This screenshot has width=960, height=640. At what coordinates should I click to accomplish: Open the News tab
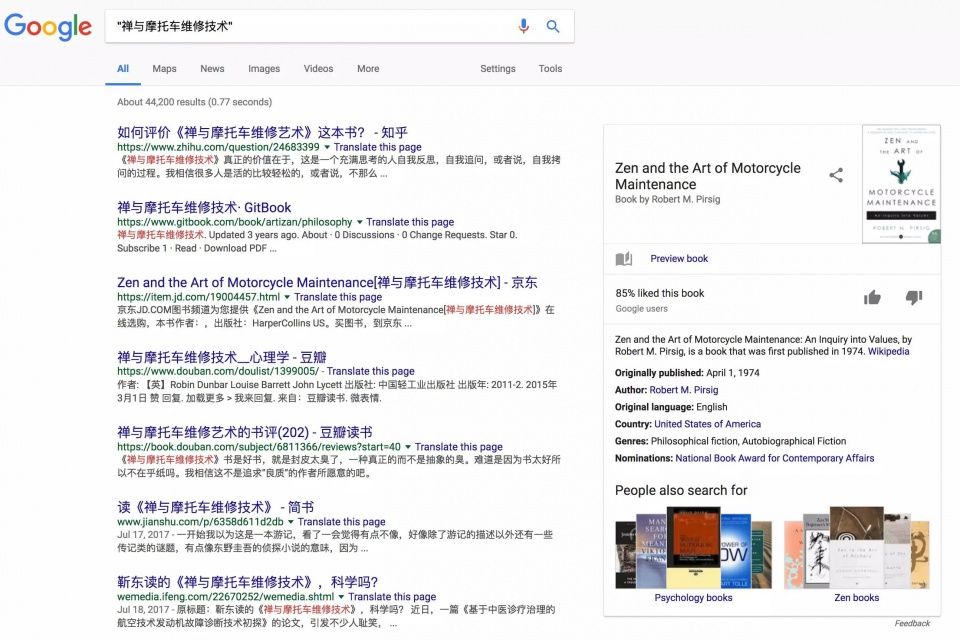(x=212, y=69)
